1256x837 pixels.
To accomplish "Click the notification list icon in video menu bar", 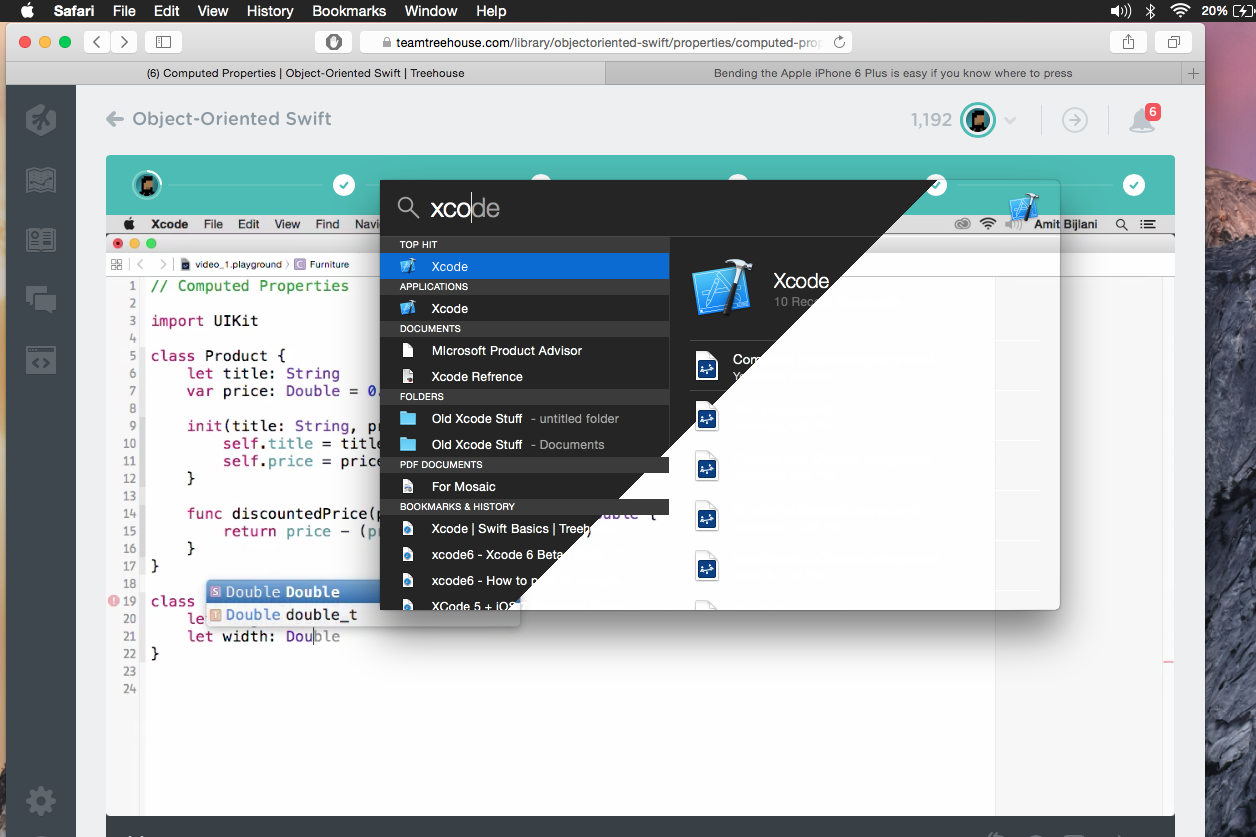I will (1148, 225).
